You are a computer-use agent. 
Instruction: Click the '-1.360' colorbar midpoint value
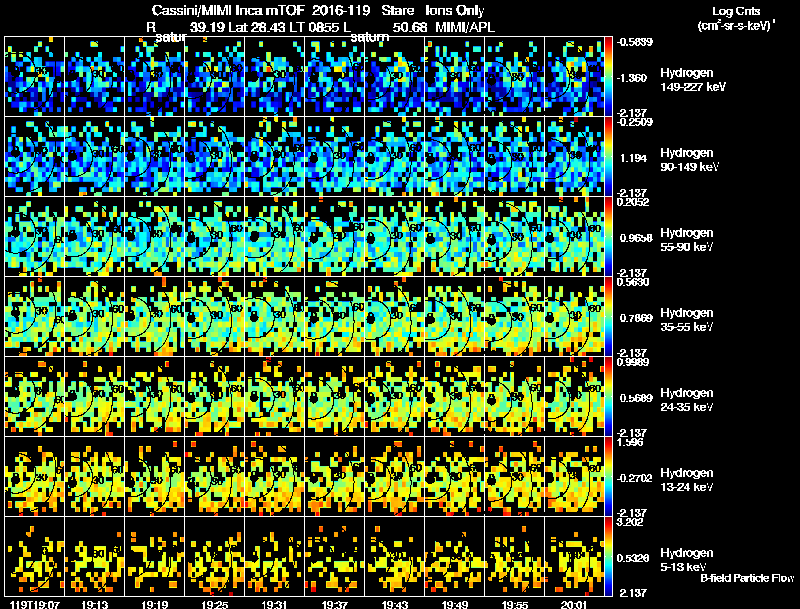click(x=632, y=78)
